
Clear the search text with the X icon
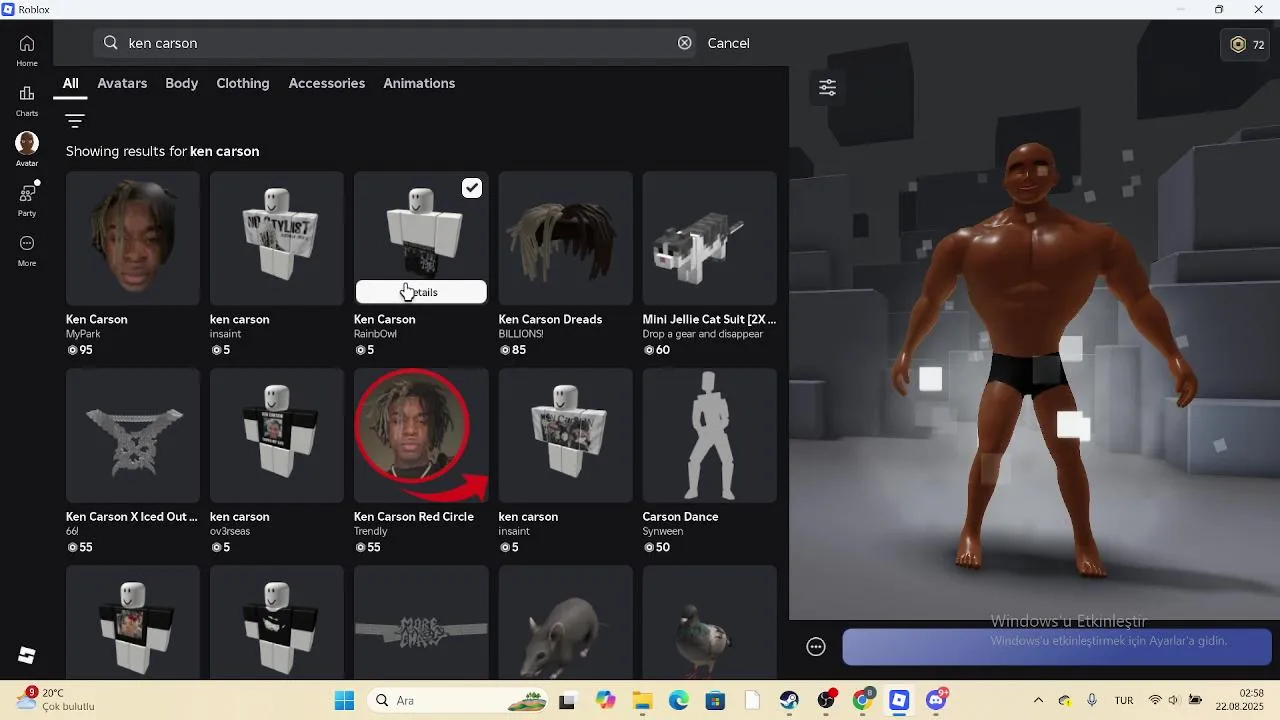685,43
